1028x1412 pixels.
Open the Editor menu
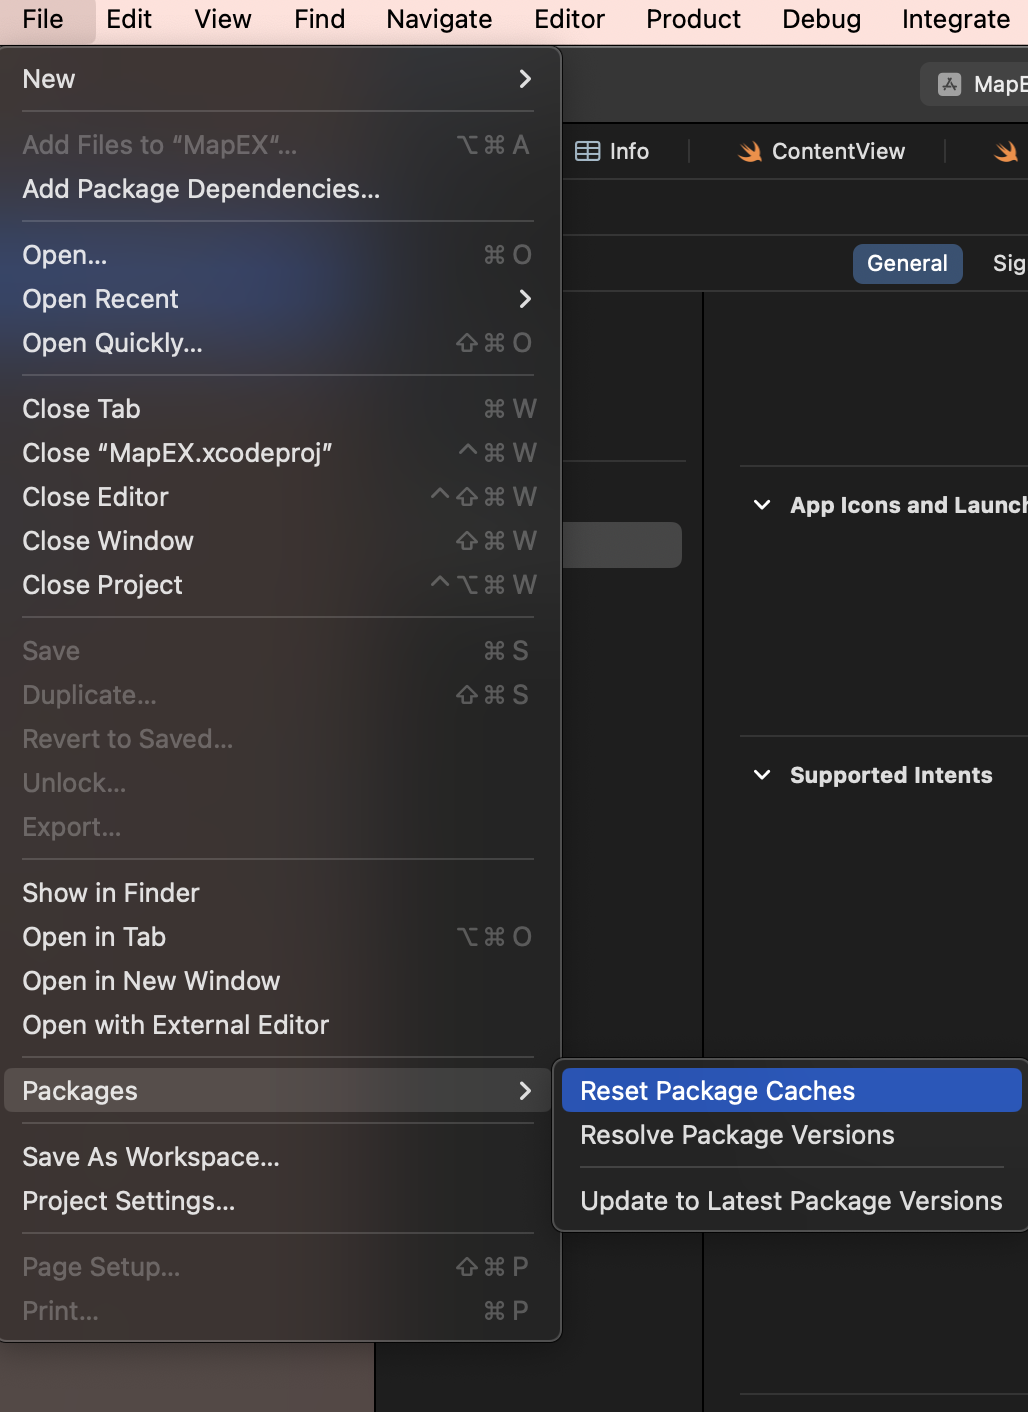point(569,19)
